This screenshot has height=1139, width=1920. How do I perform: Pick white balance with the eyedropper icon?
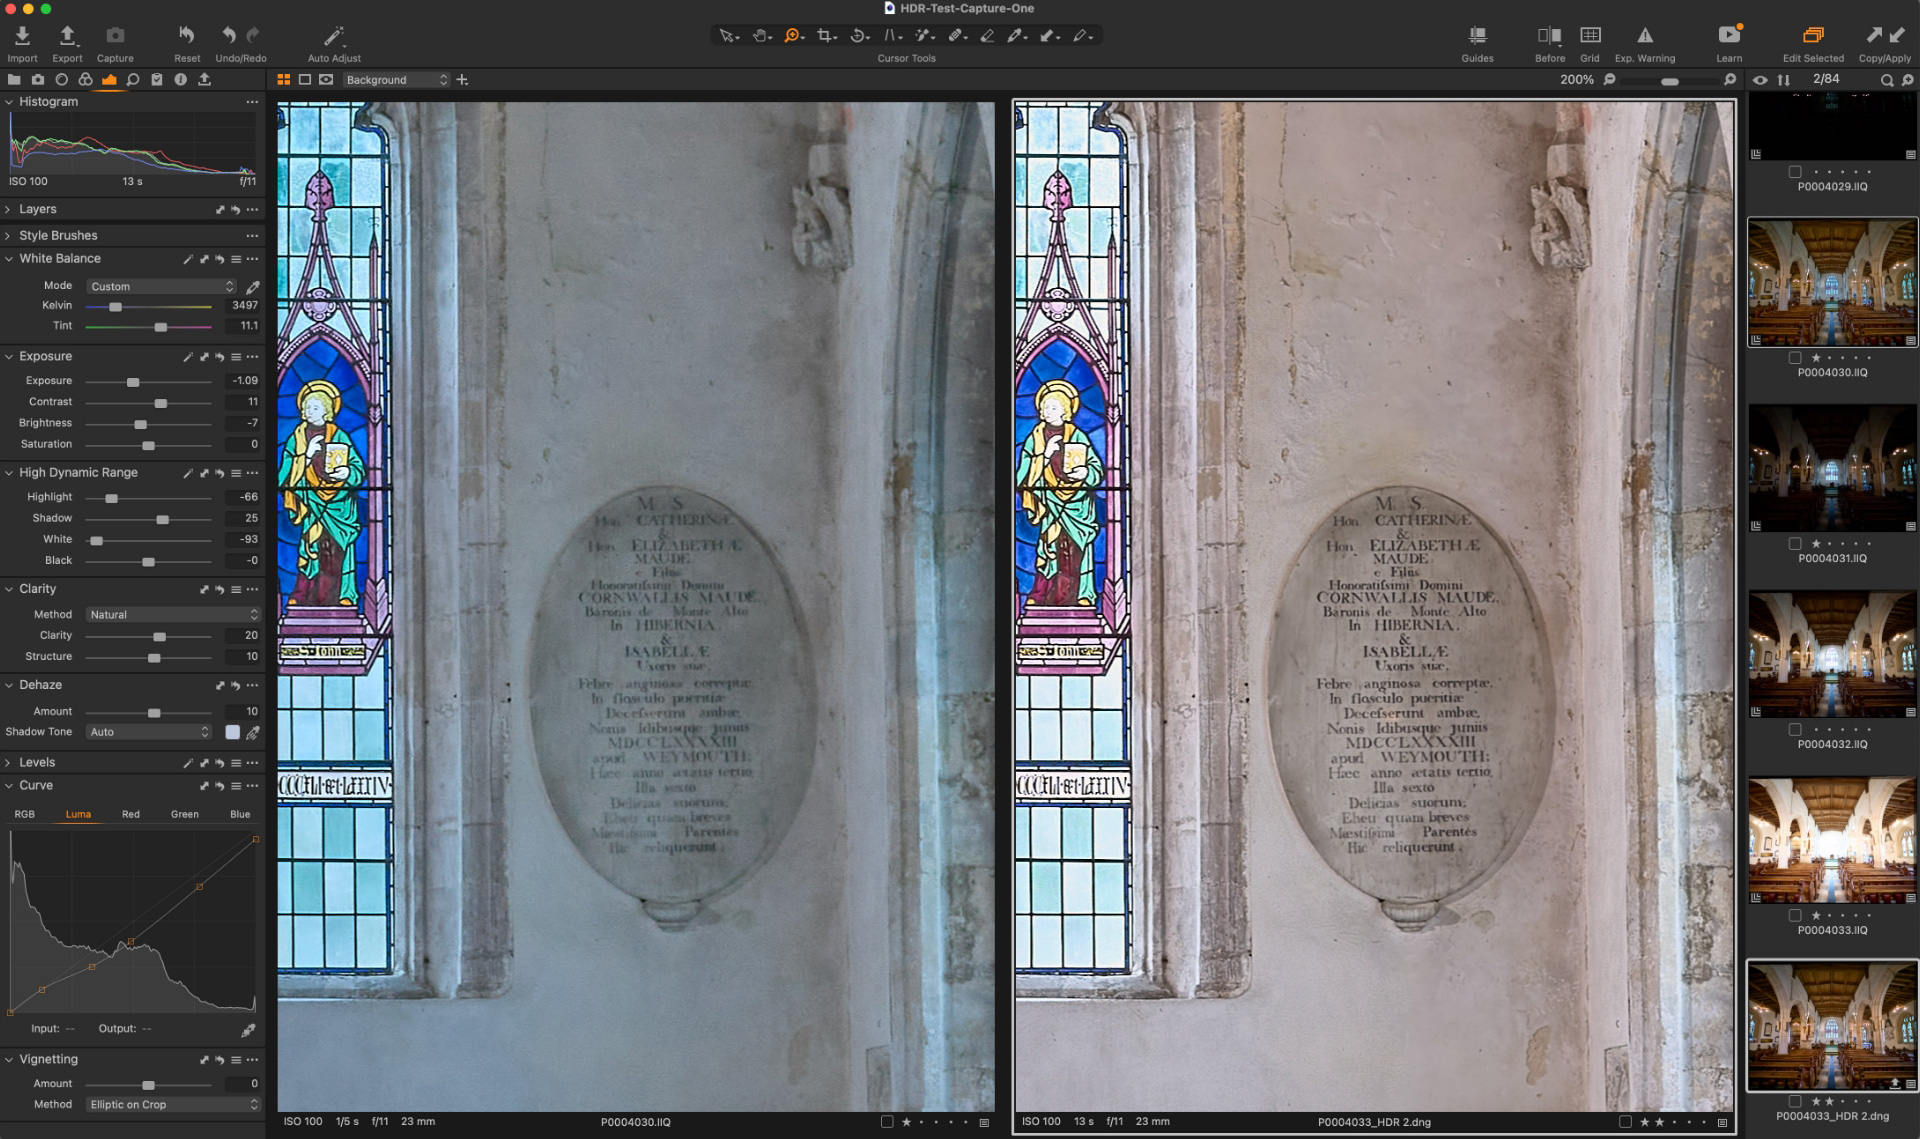(x=251, y=286)
